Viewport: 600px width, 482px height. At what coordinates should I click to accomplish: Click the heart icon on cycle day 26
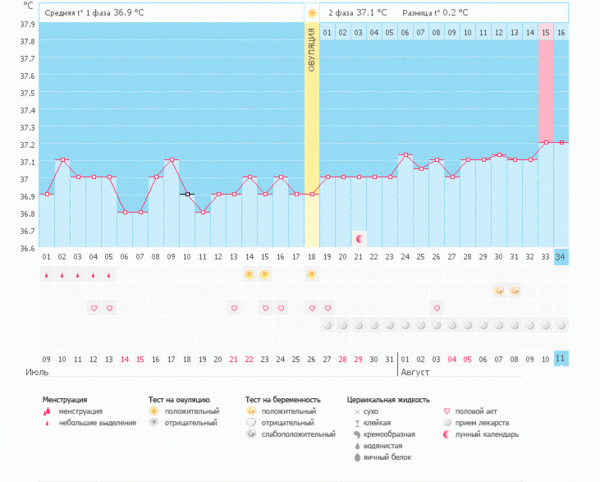(436, 308)
